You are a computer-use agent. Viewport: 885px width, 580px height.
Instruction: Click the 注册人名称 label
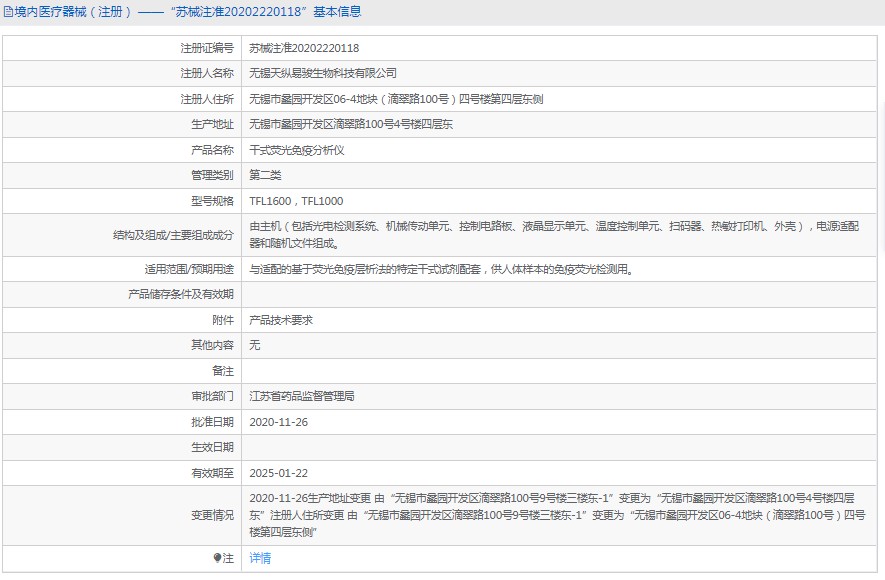(207, 73)
